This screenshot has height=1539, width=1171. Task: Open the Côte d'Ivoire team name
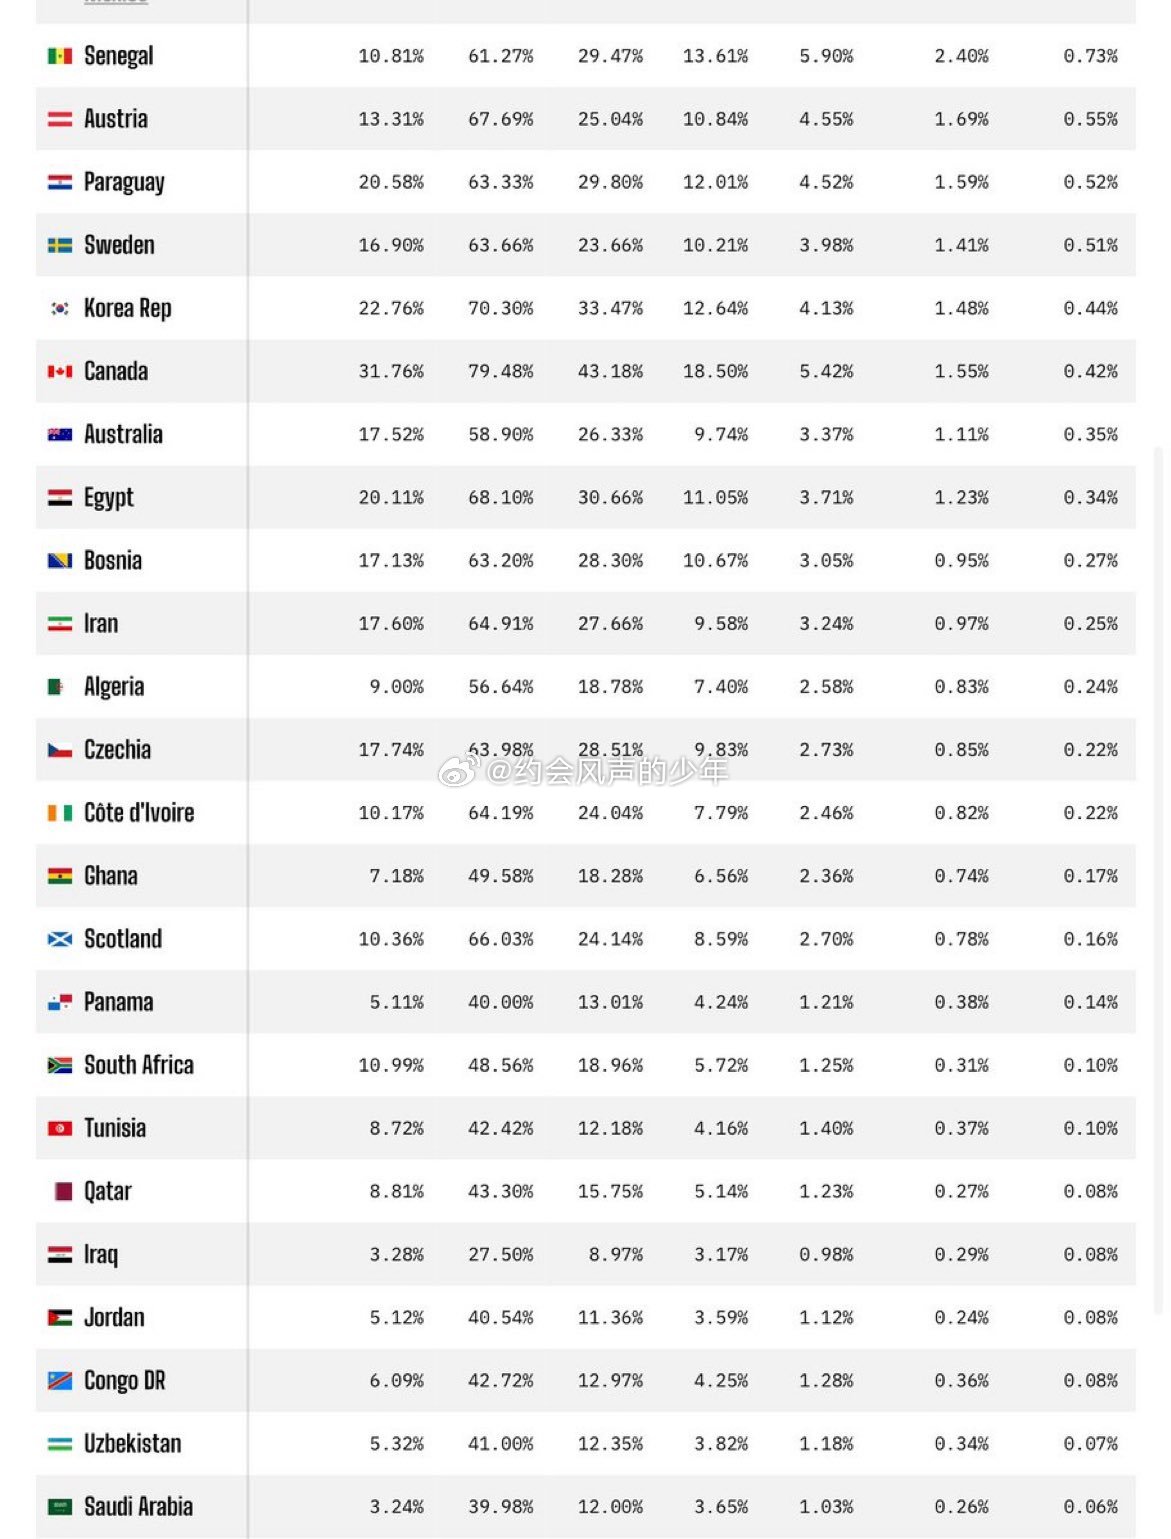click(x=139, y=812)
